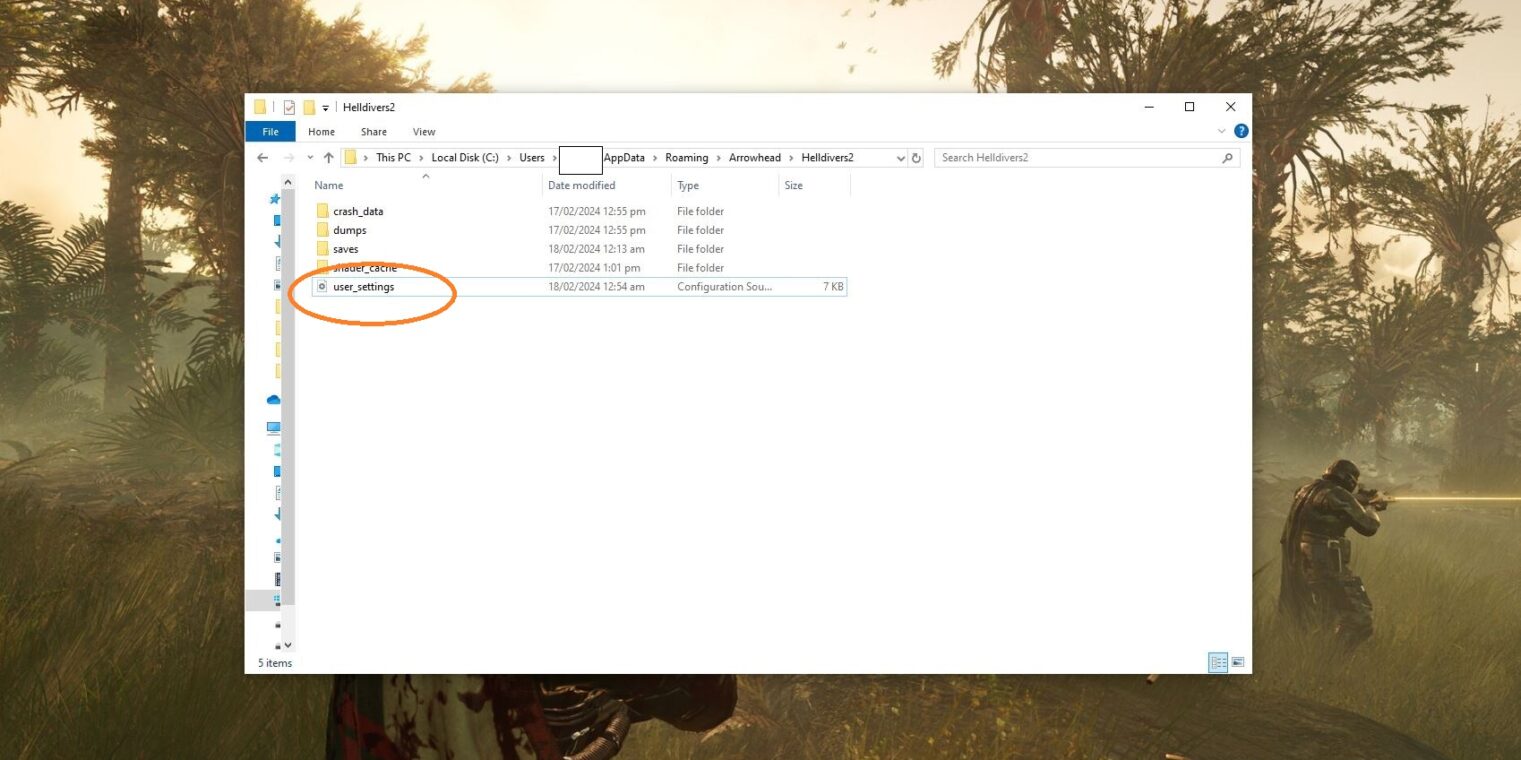The image size is (1521, 760).
Task: Select the saves folder
Action: (x=346, y=249)
